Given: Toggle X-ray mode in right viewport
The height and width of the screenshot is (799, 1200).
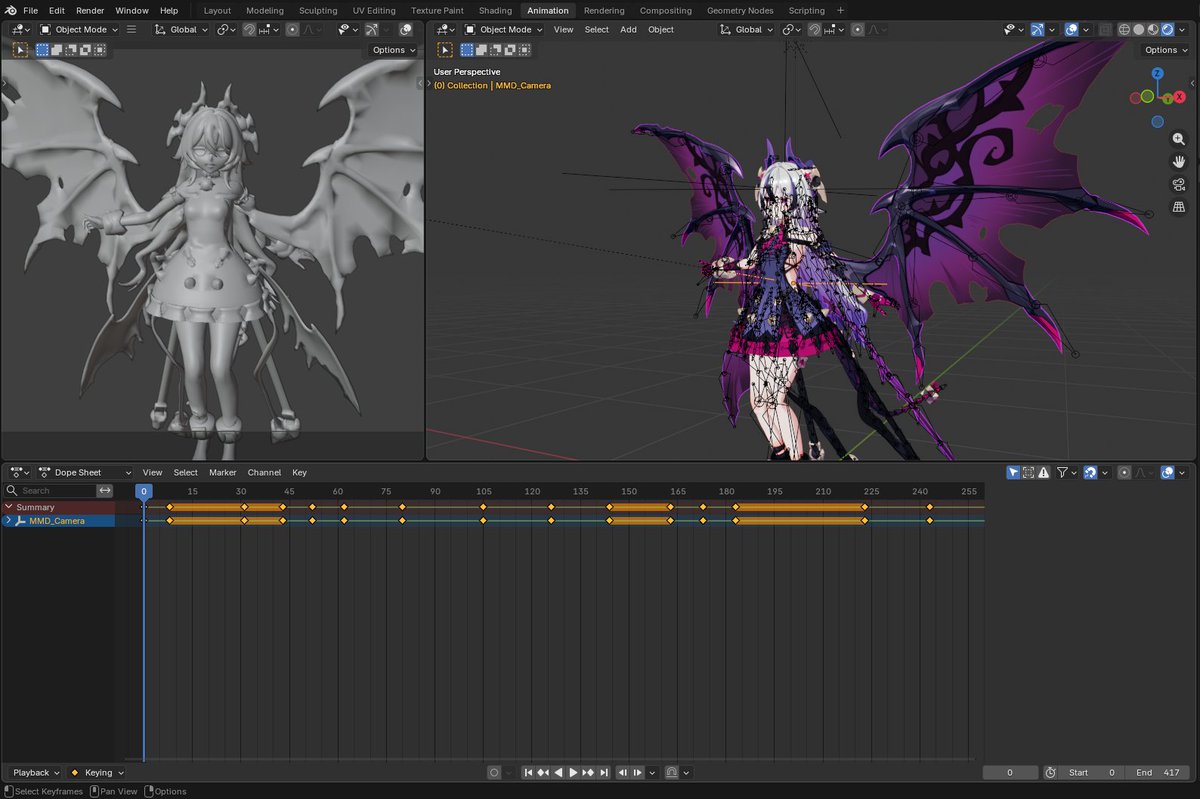Looking at the screenshot, I should (x=1105, y=29).
